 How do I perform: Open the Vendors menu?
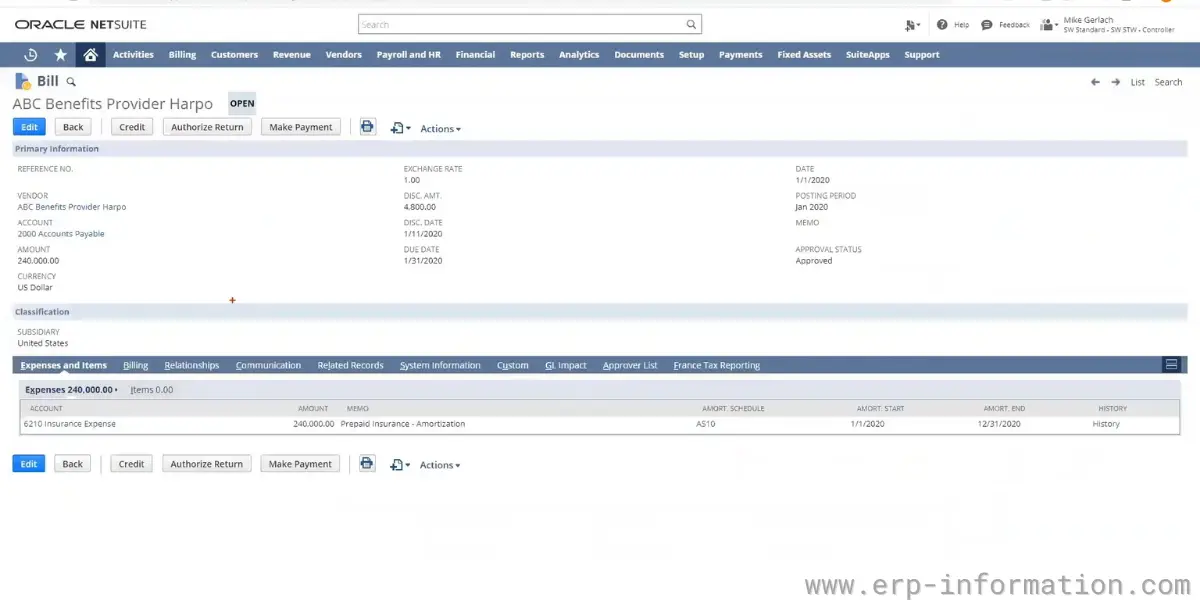[344, 55]
